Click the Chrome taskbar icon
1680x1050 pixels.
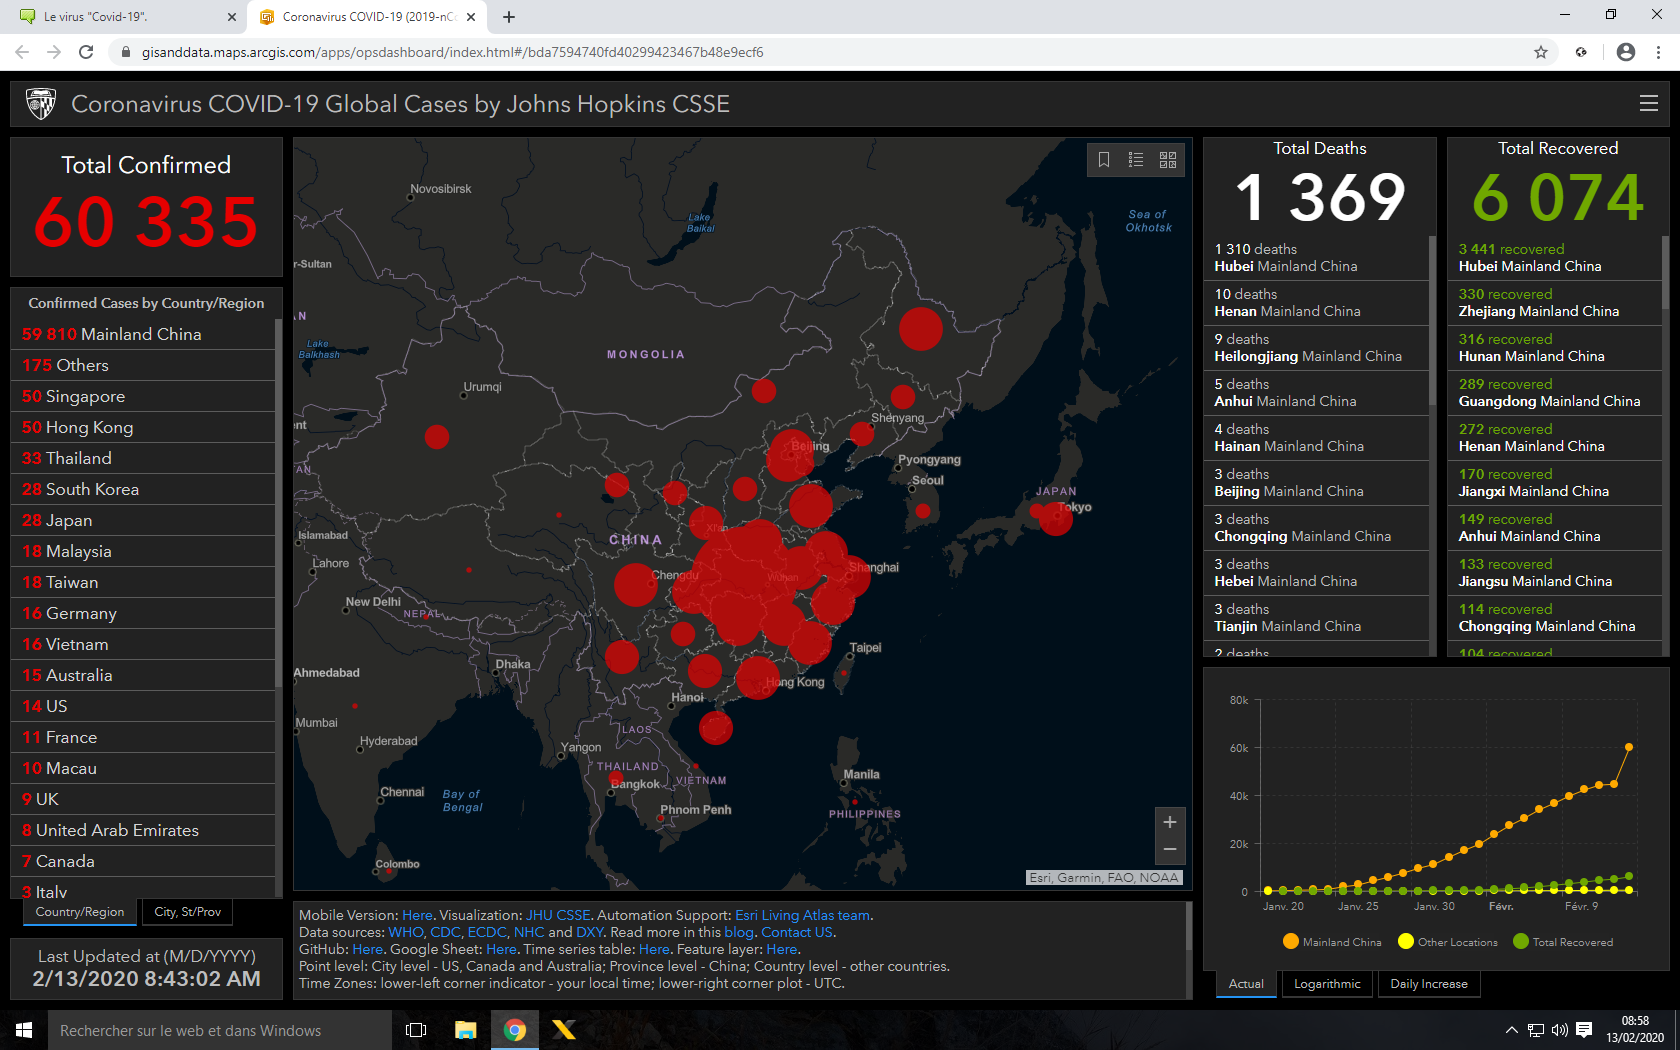pyautogui.click(x=515, y=1030)
